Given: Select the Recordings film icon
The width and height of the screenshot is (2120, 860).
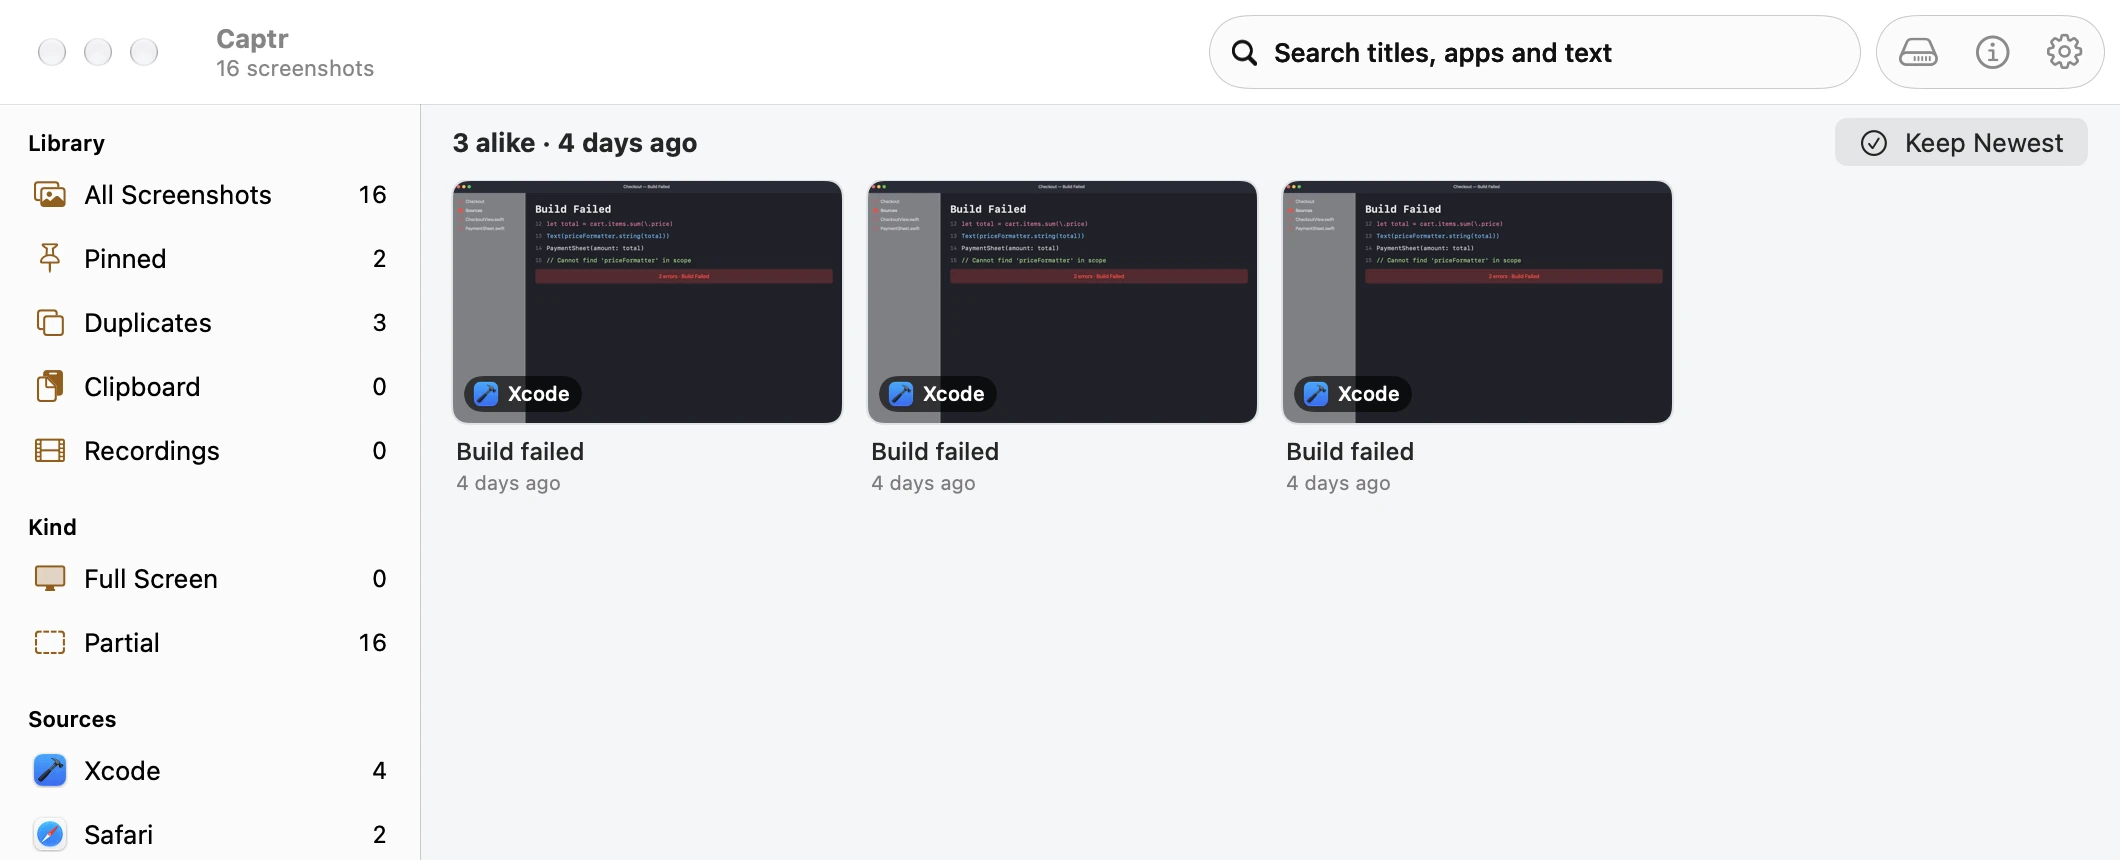Looking at the screenshot, I should click(50, 450).
